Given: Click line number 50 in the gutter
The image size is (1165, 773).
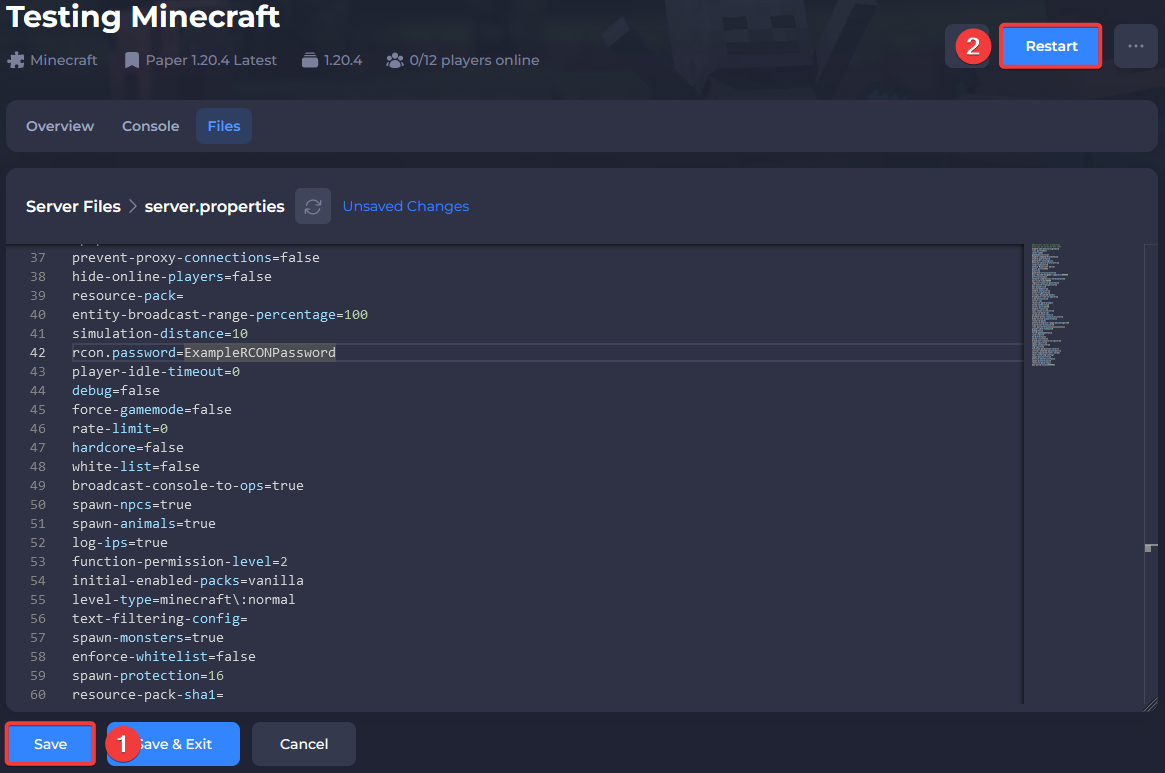Looking at the screenshot, I should tap(37, 504).
